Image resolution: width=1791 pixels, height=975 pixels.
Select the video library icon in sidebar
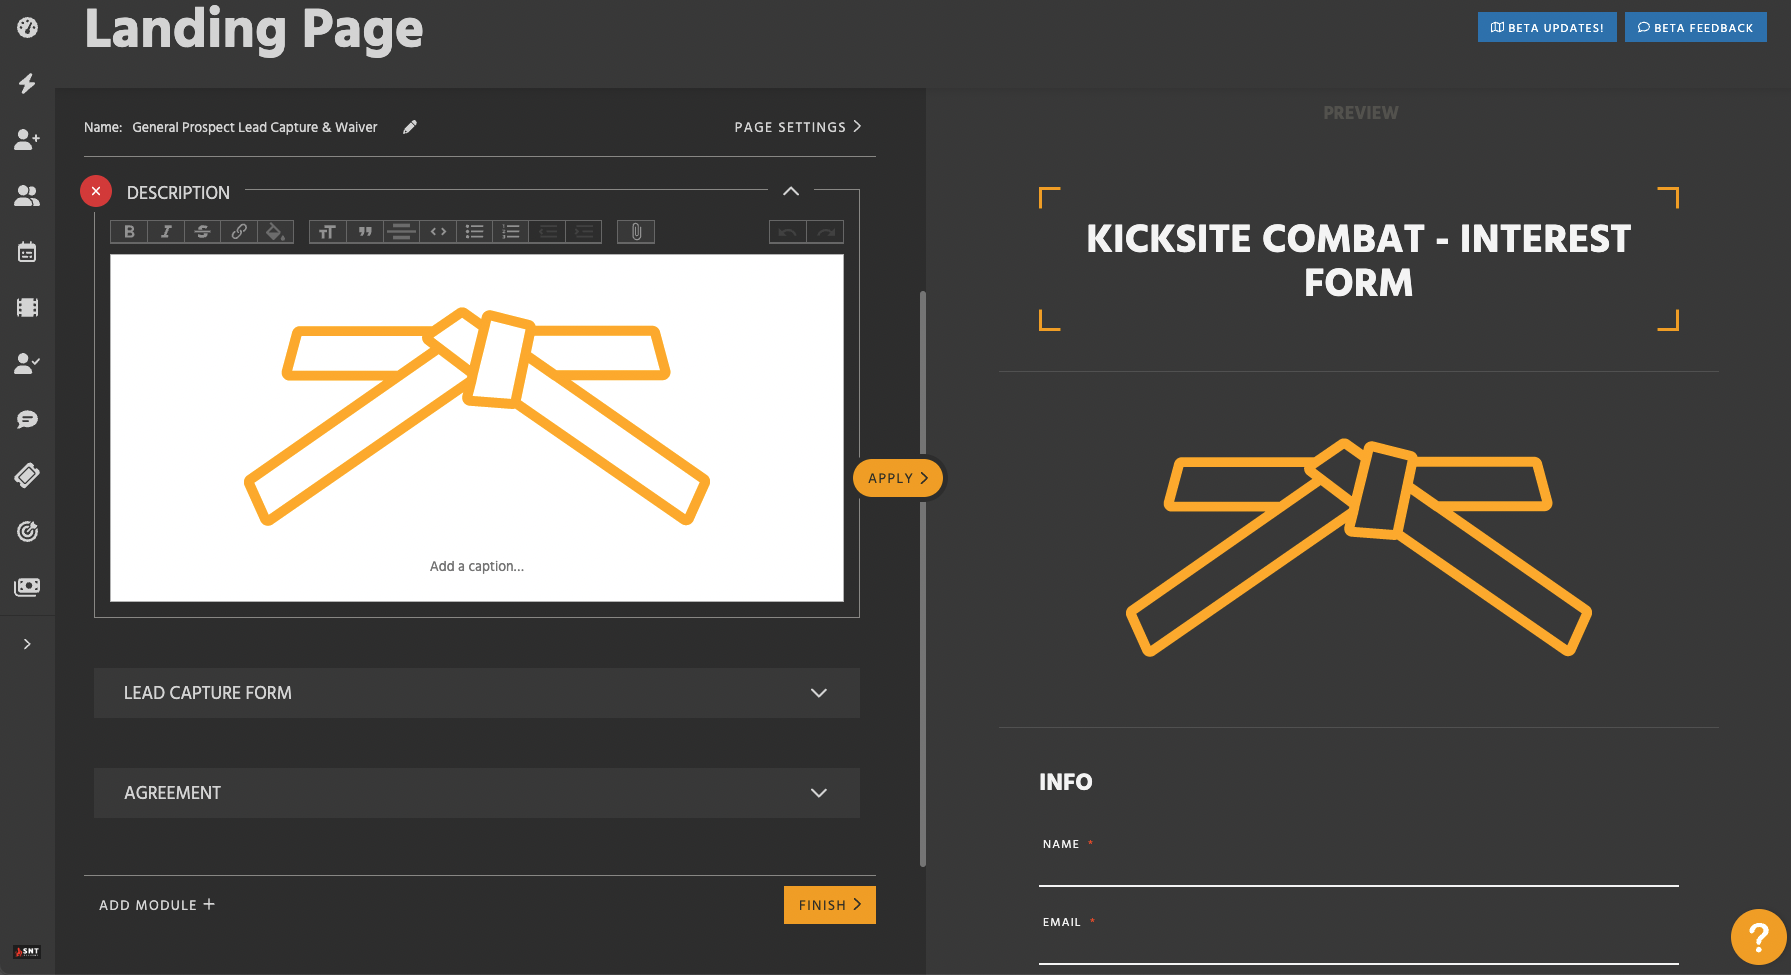(27, 307)
